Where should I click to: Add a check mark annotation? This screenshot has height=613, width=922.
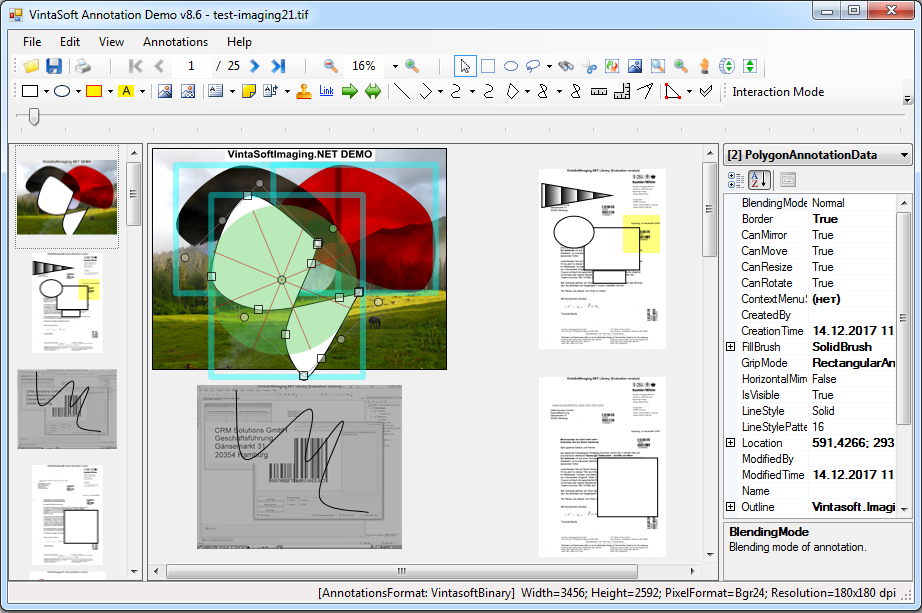point(706,91)
